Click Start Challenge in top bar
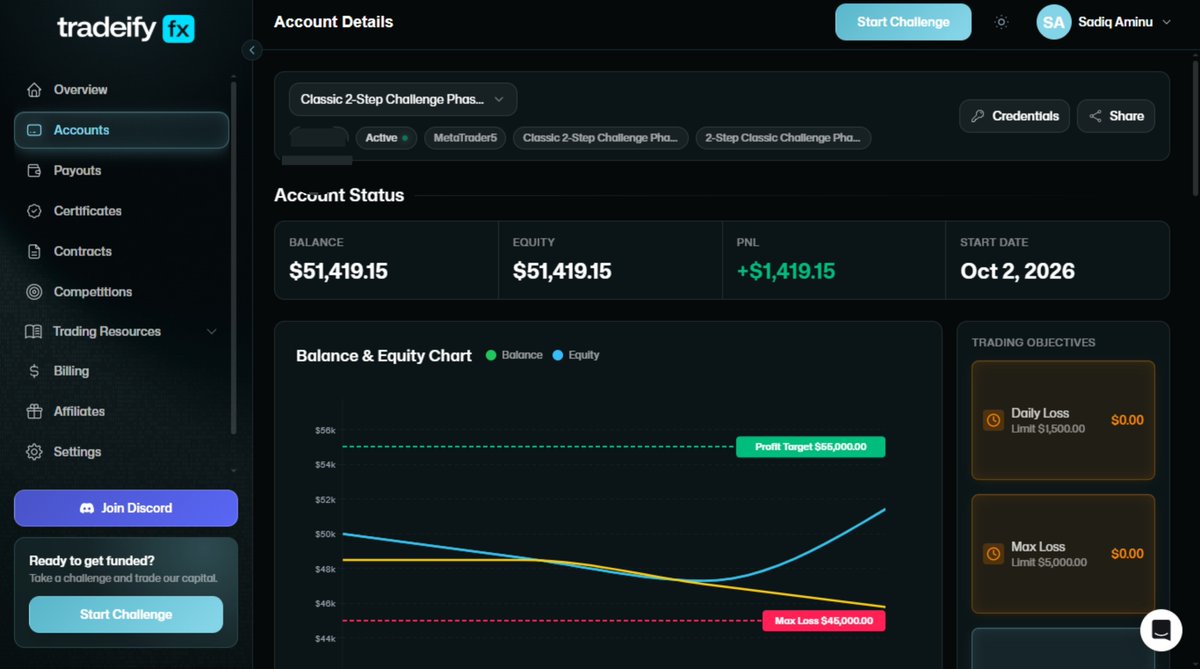Viewport: 1200px width, 669px height. pyautogui.click(x=903, y=22)
